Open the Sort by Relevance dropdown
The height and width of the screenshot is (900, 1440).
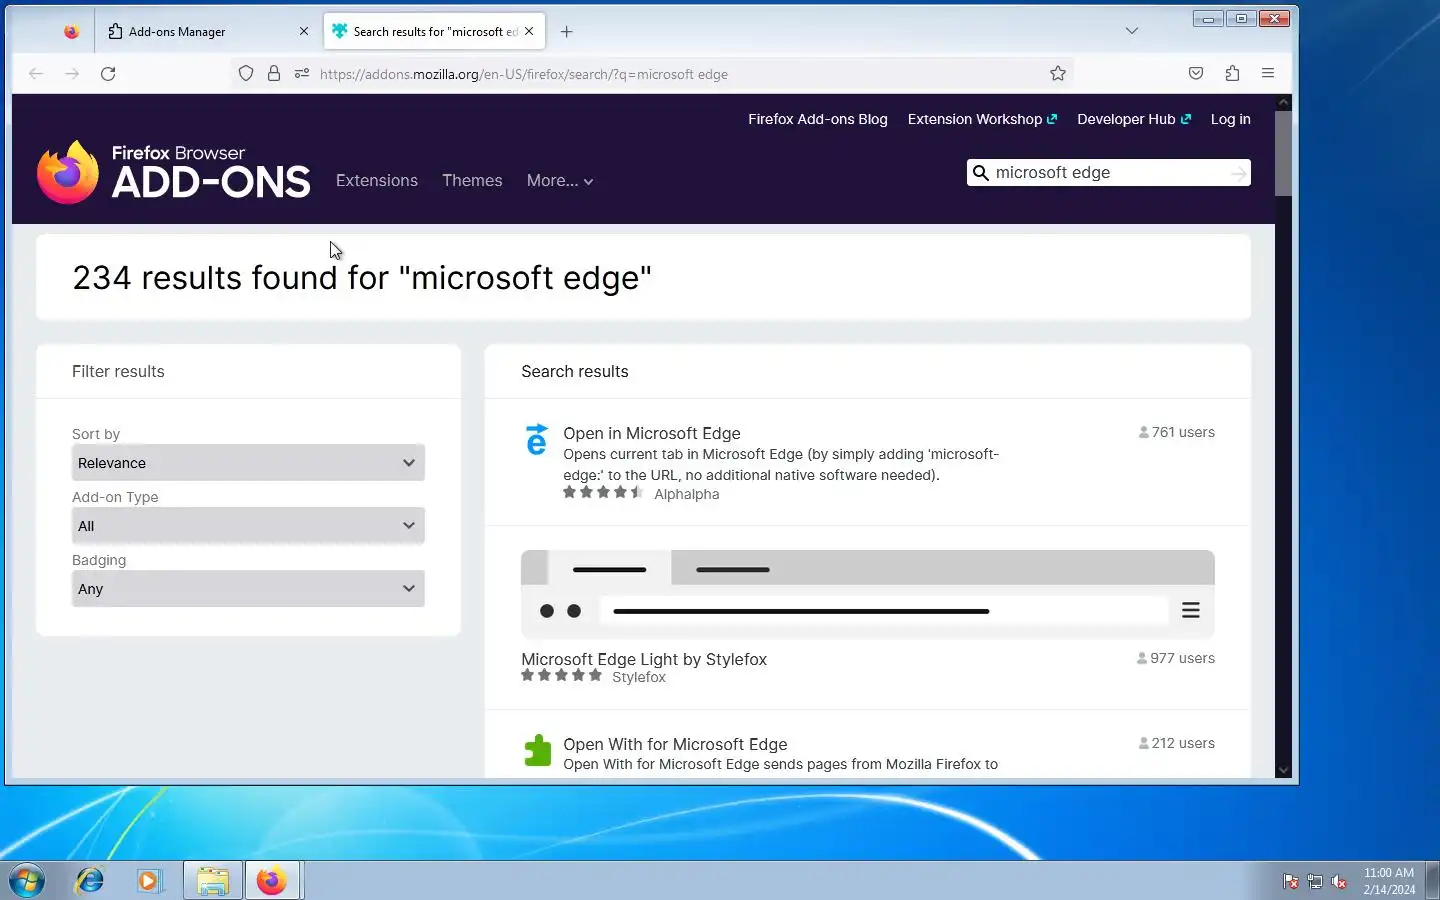pos(248,463)
